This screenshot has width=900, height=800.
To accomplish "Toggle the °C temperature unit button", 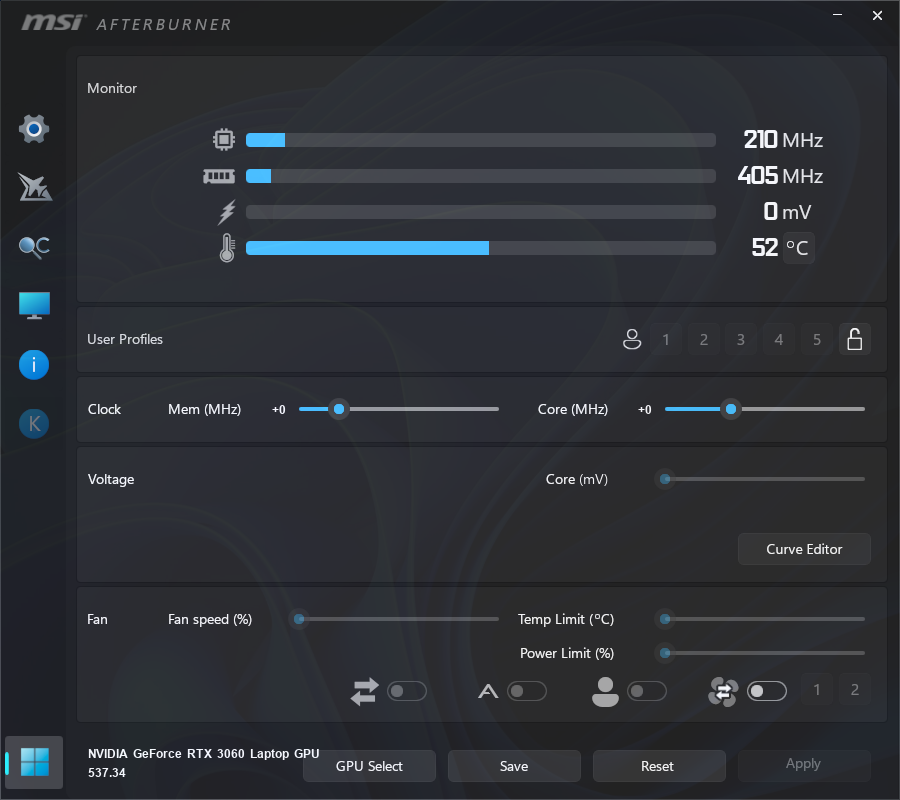I will pyautogui.click(x=798, y=248).
